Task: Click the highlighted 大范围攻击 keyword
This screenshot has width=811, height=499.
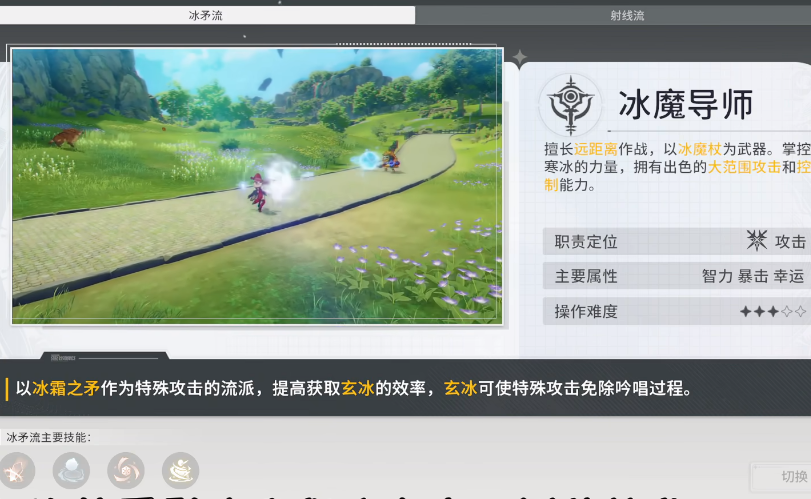Action: [x=743, y=167]
